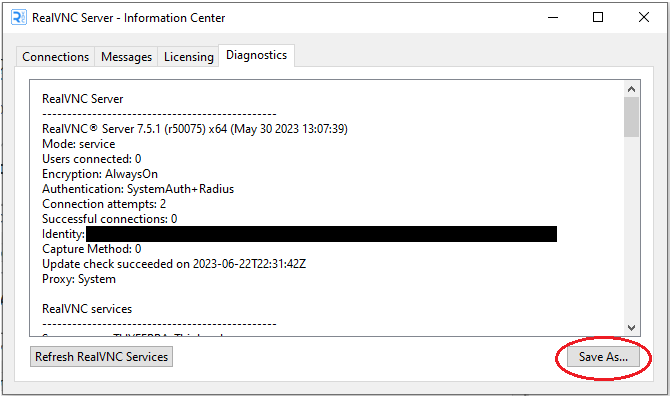Select the Diagnostics tab
Screen dimensions: 671x397
pos(256,55)
